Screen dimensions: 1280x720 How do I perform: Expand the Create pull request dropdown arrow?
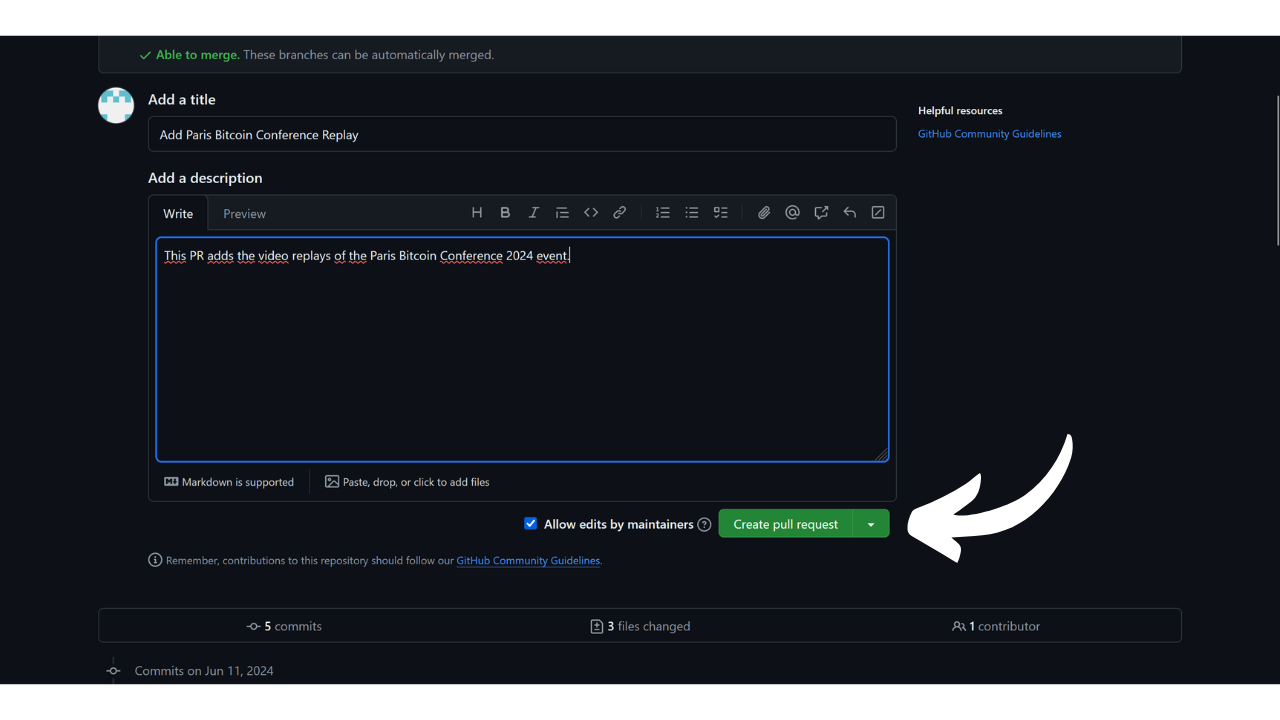871,524
